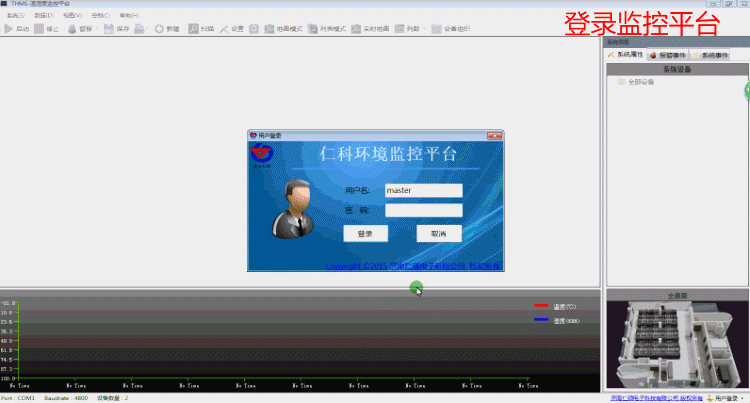This screenshot has height=403, width=750.
Task: Click the 温度 legend label
Action: coord(565,306)
